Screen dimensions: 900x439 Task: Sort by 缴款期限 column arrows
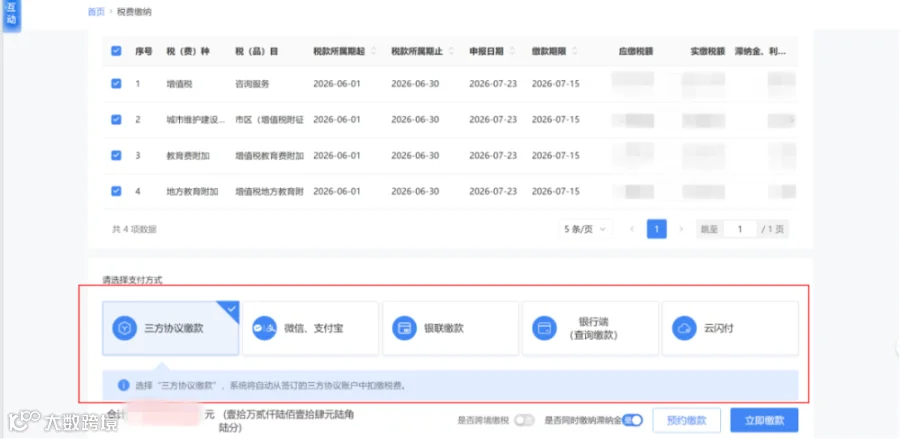click(x=574, y=51)
